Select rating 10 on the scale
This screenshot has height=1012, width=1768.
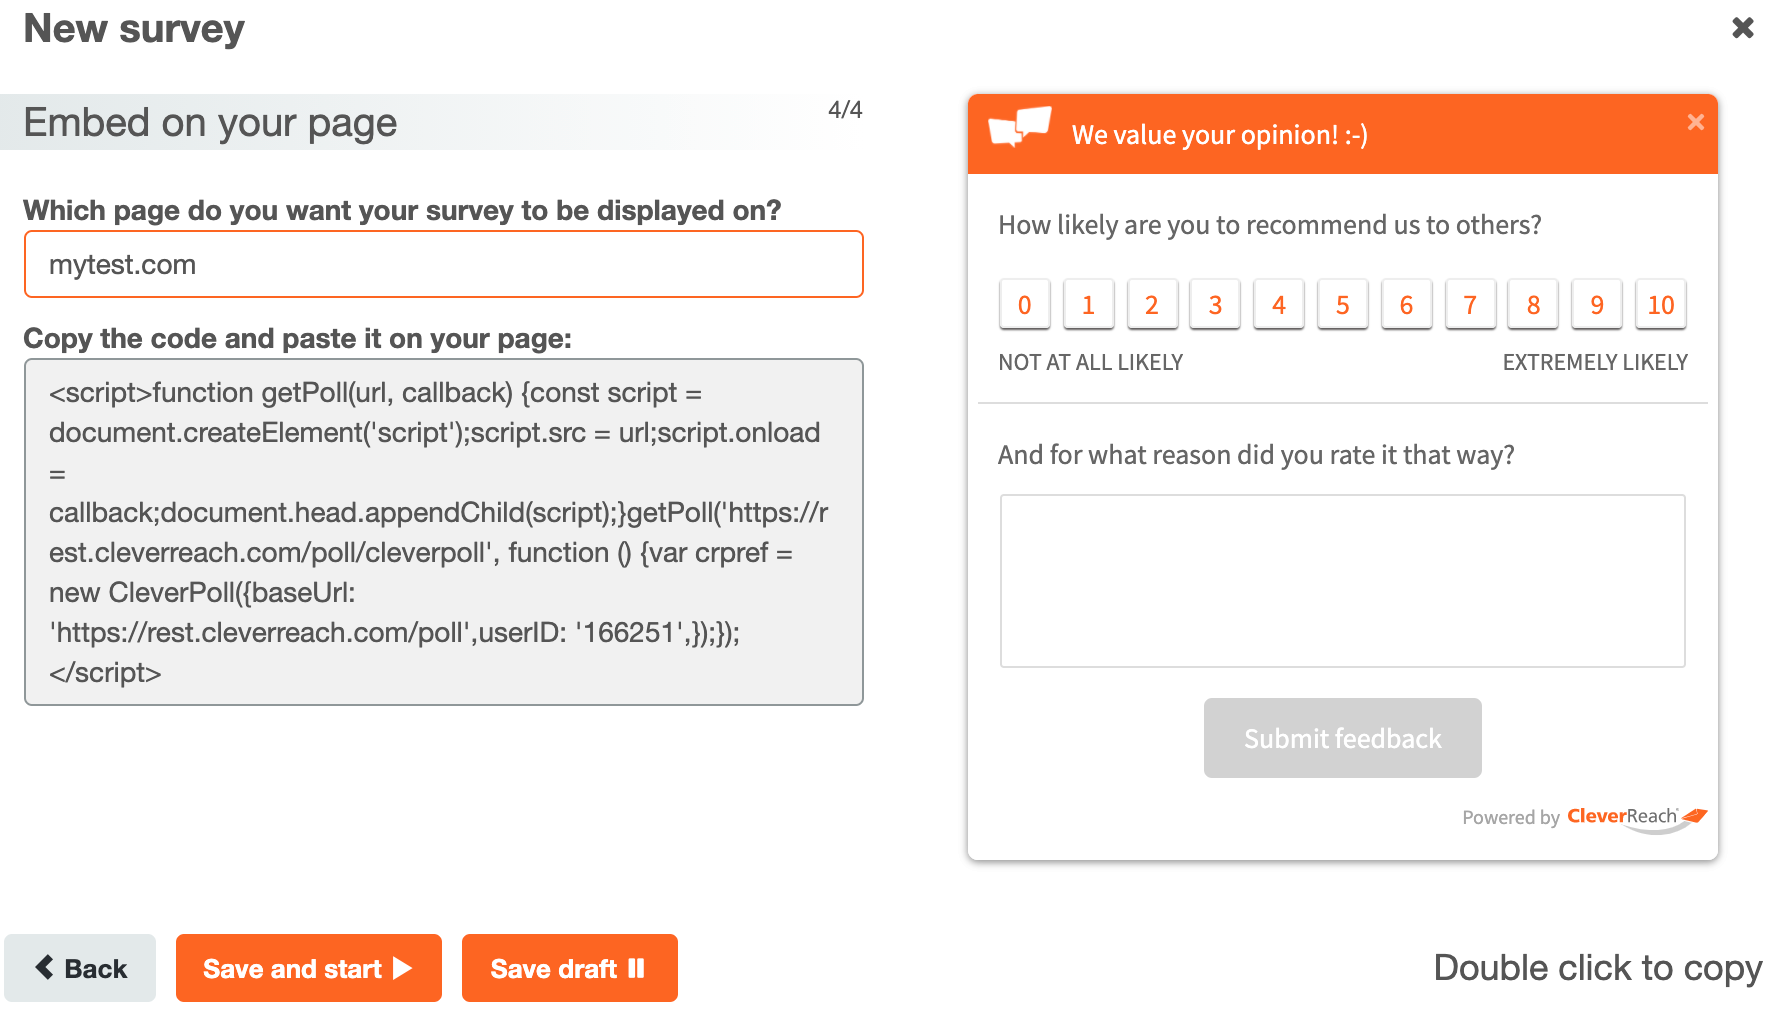pos(1661,305)
